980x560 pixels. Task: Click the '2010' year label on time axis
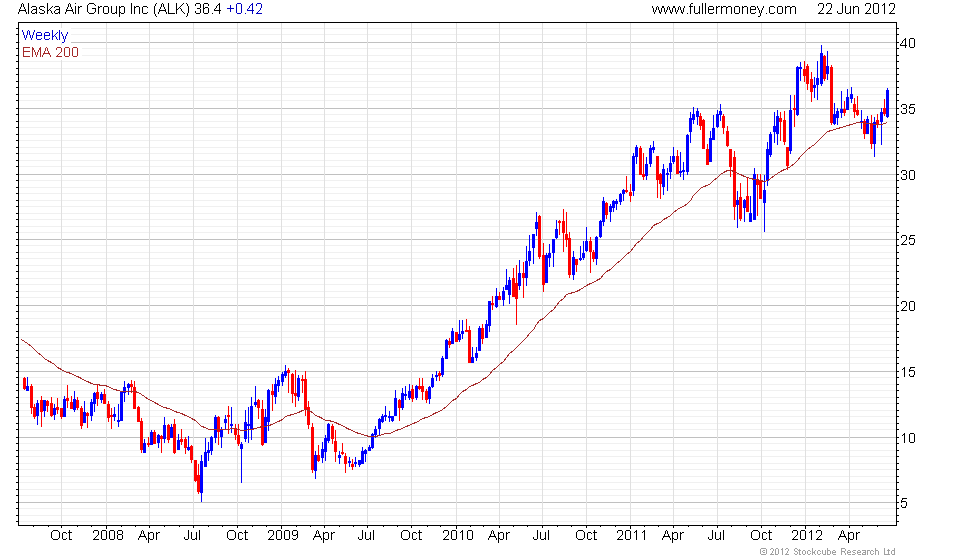(458, 536)
